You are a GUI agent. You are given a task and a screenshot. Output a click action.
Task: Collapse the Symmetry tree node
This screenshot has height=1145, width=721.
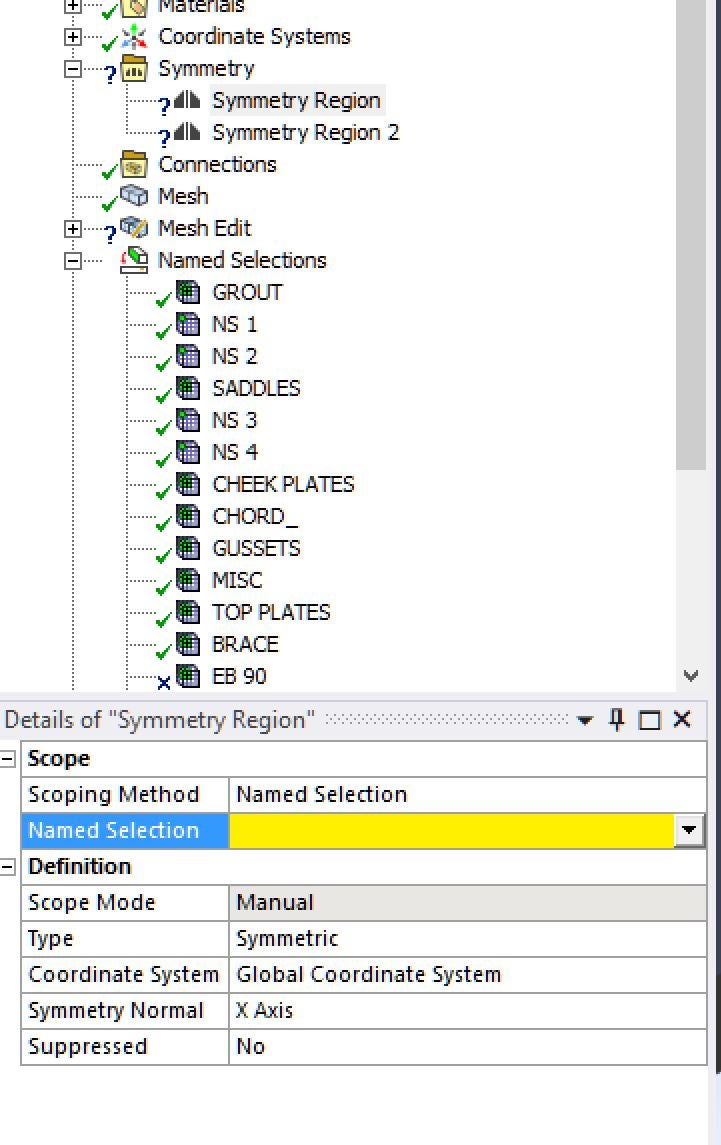(72, 69)
